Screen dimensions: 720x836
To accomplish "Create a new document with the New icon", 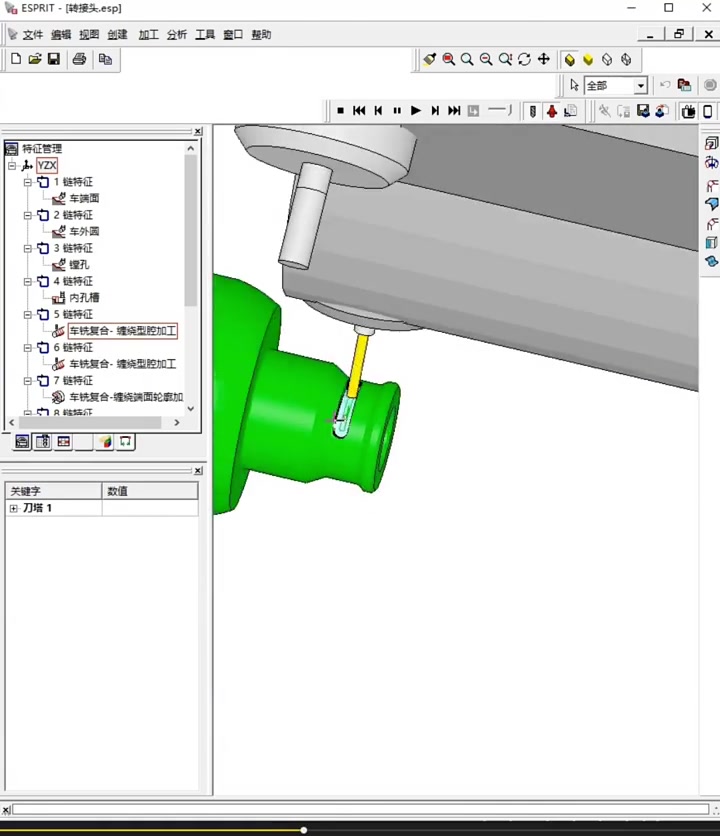I will click(16, 59).
